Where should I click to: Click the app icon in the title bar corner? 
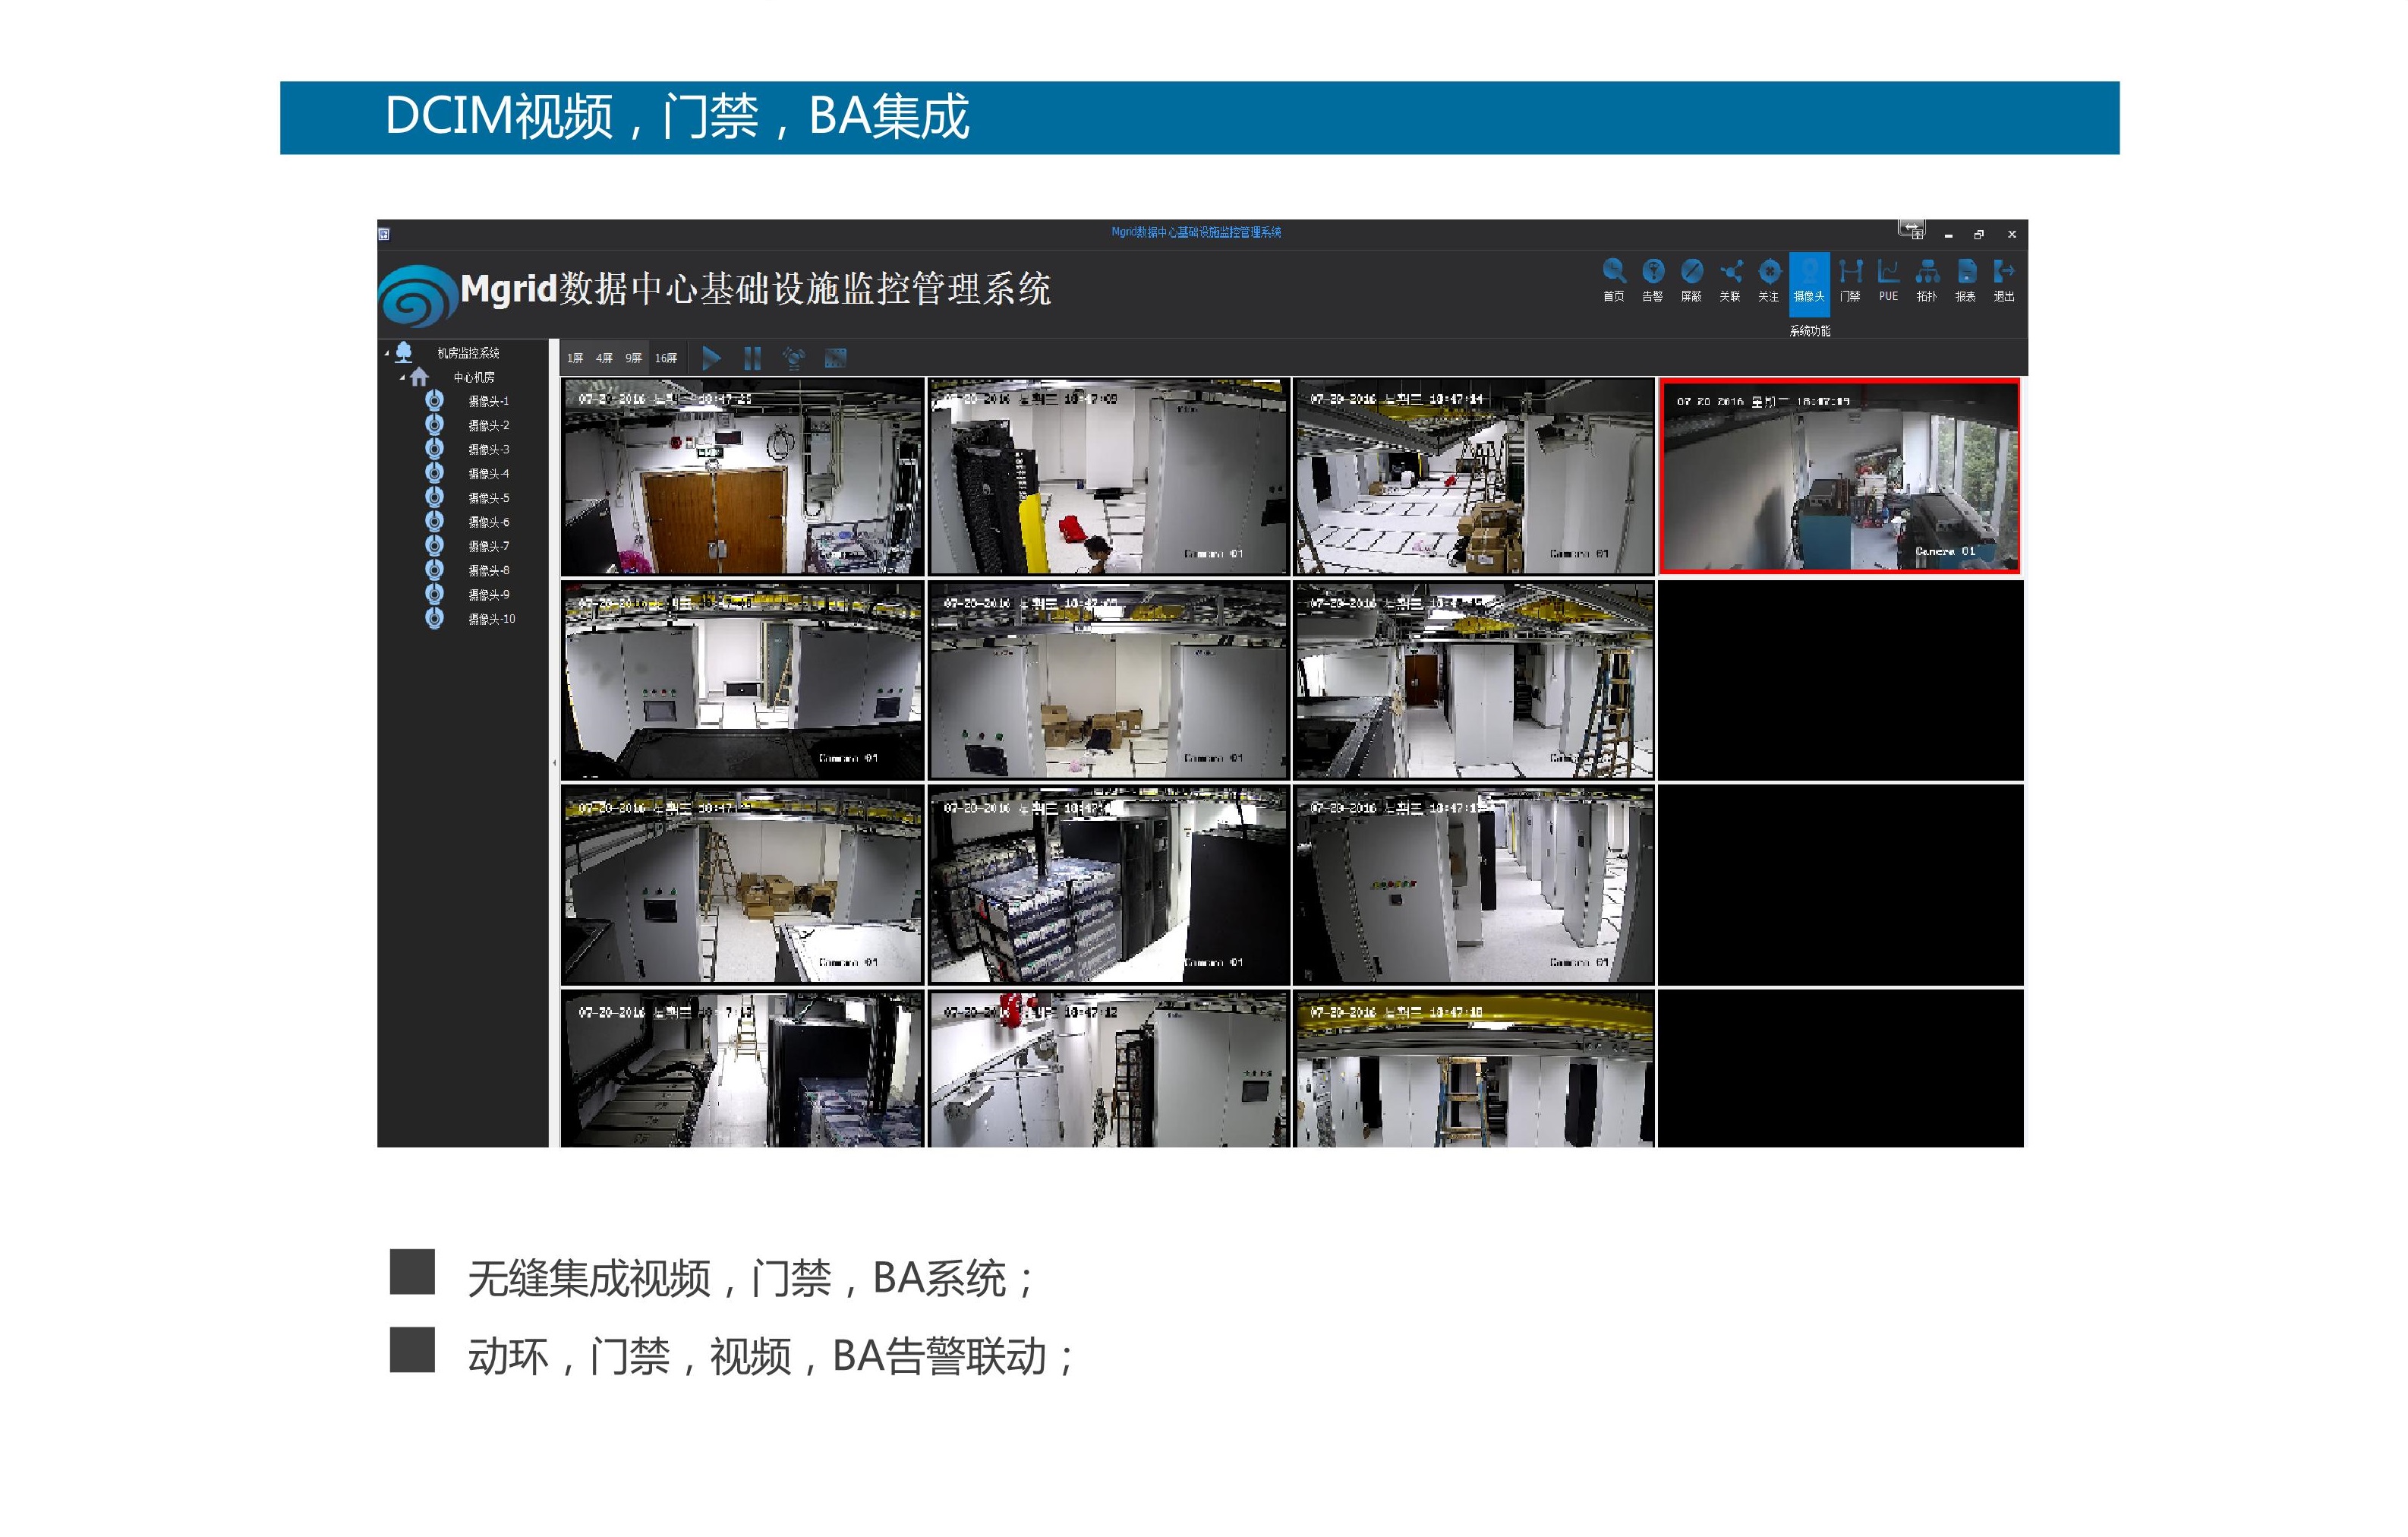coord(384,234)
